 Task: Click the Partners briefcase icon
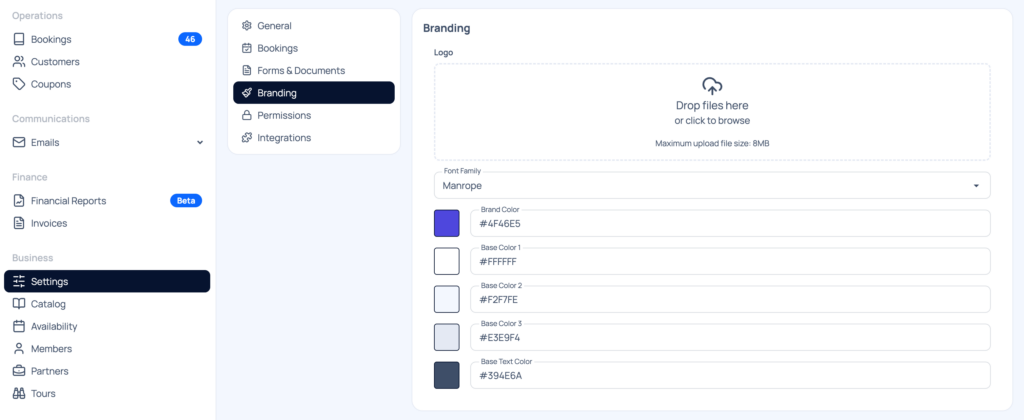[x=19, y=371]
